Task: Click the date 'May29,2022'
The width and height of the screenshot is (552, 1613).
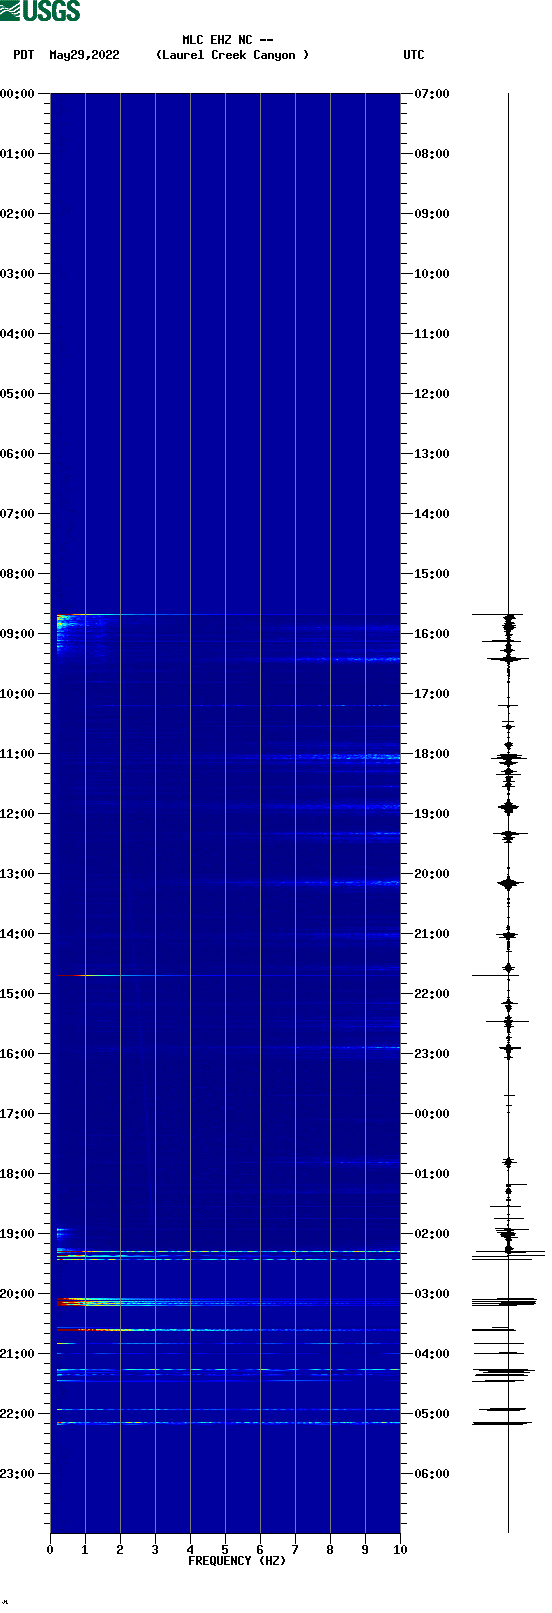Action: 84,55
